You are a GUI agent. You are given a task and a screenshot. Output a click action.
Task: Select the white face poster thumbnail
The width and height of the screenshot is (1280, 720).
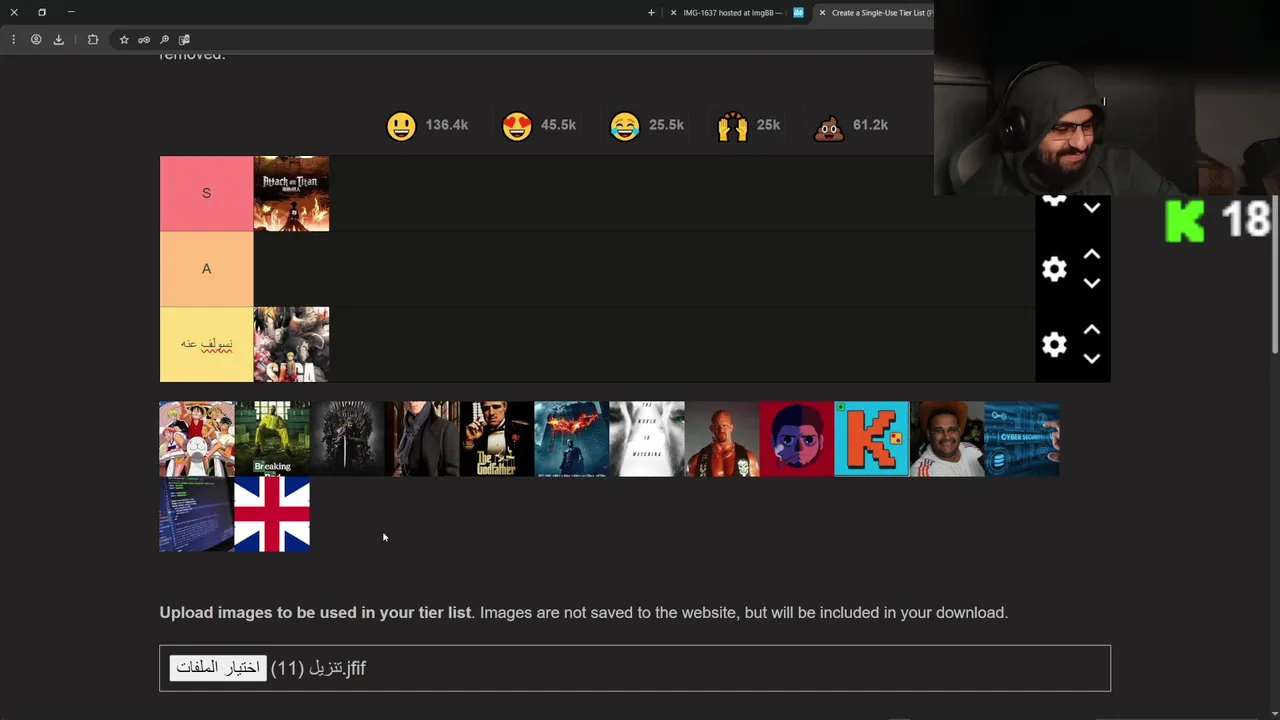(647, 439)
